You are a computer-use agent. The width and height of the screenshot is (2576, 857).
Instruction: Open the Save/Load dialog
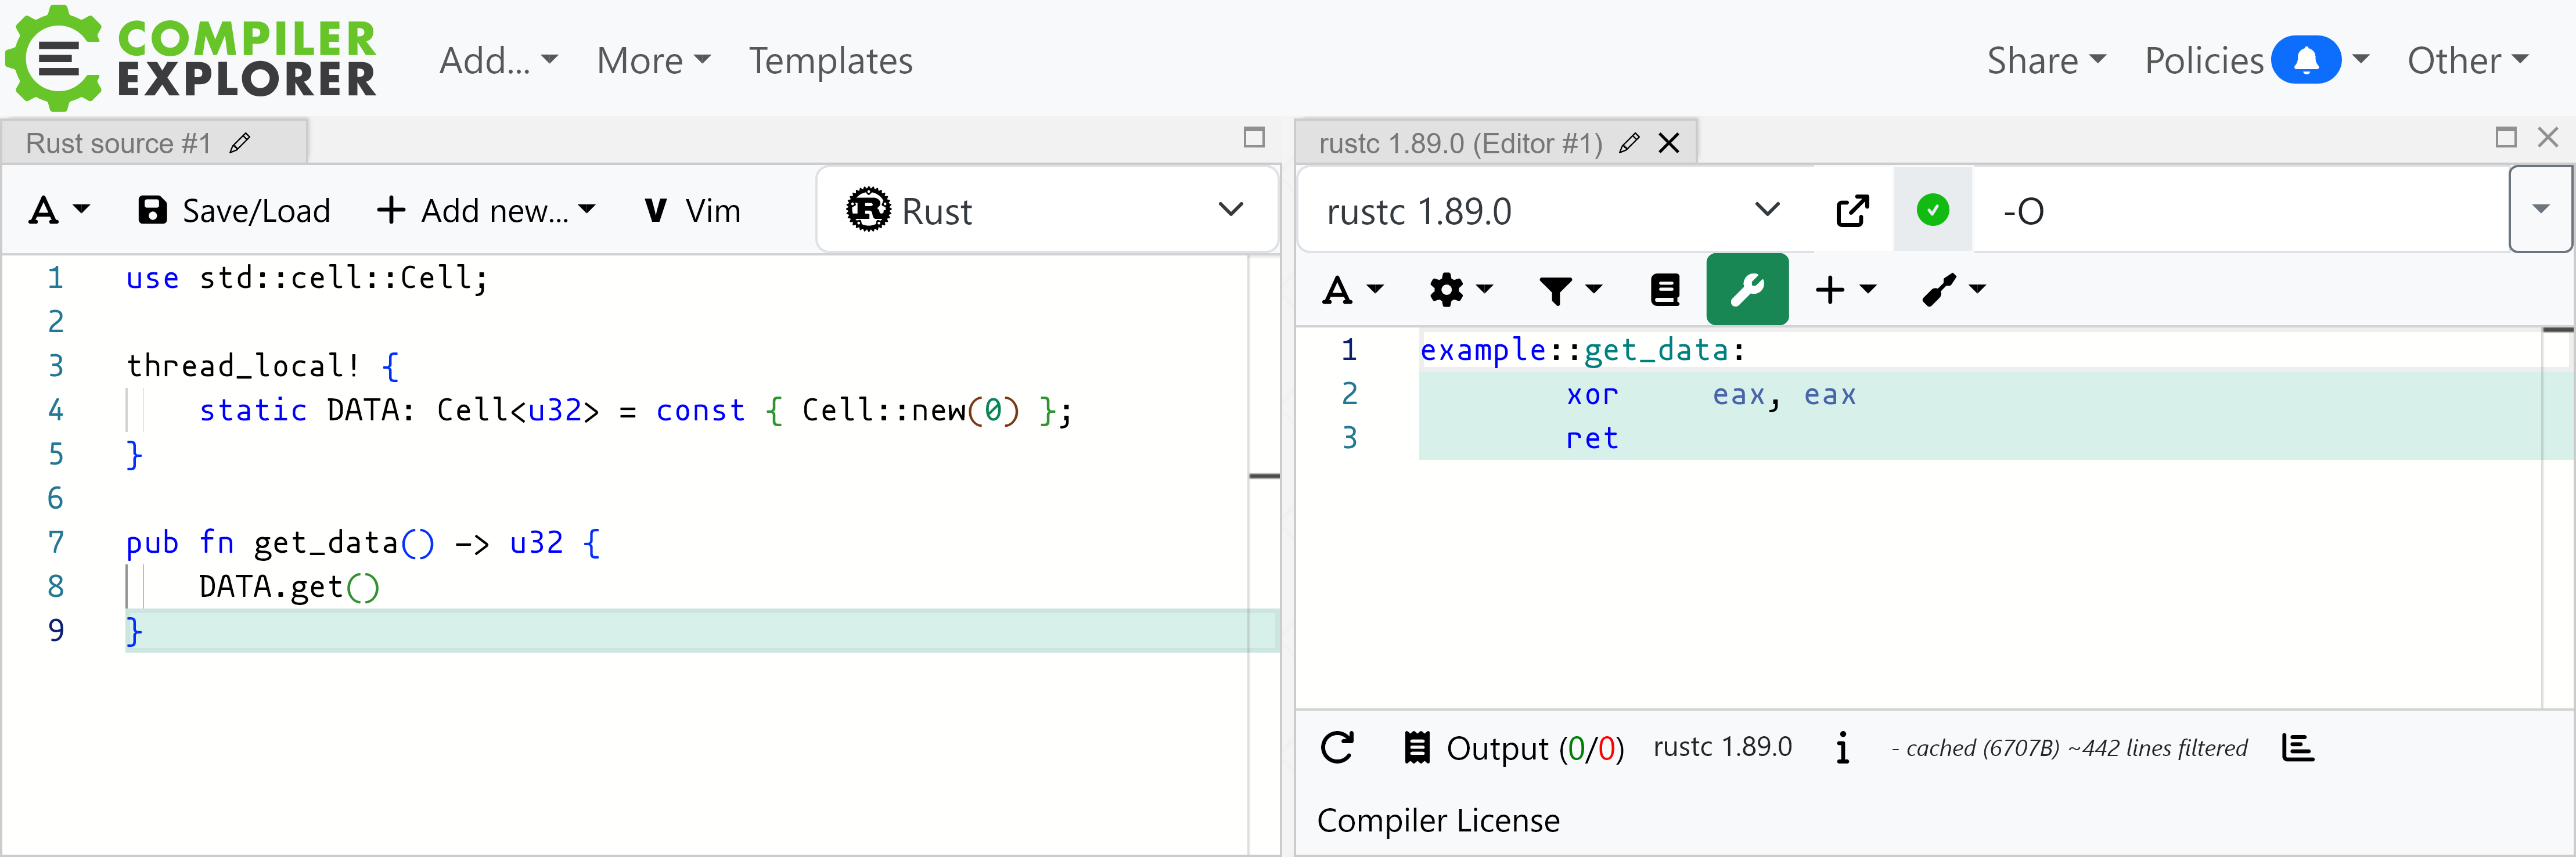[x=234, y=211]
